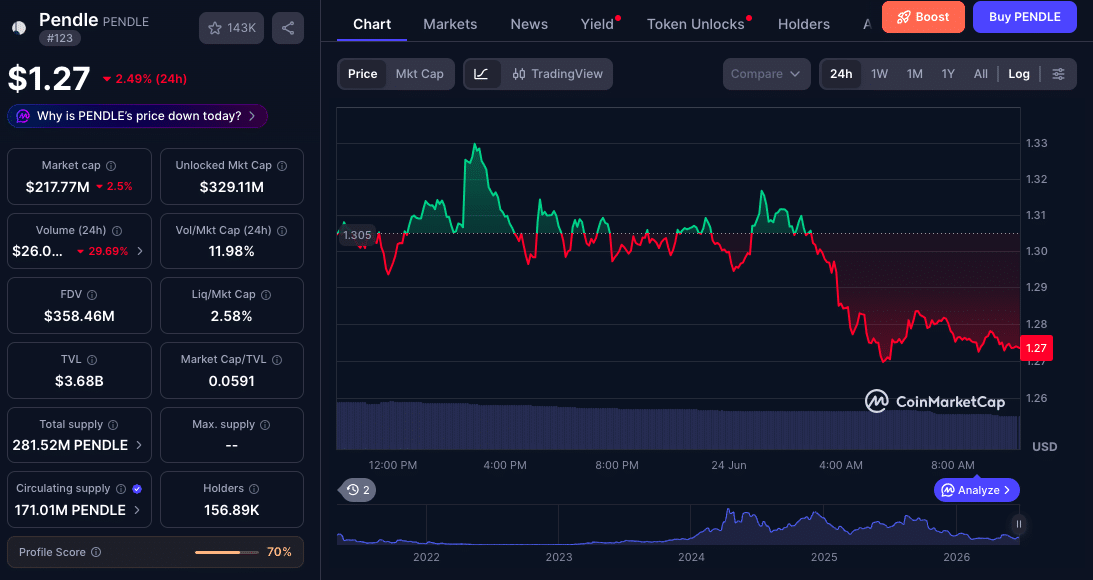Click Volume (24h) info icon
Screen dimensions: 1093x580
pos(117,231)
